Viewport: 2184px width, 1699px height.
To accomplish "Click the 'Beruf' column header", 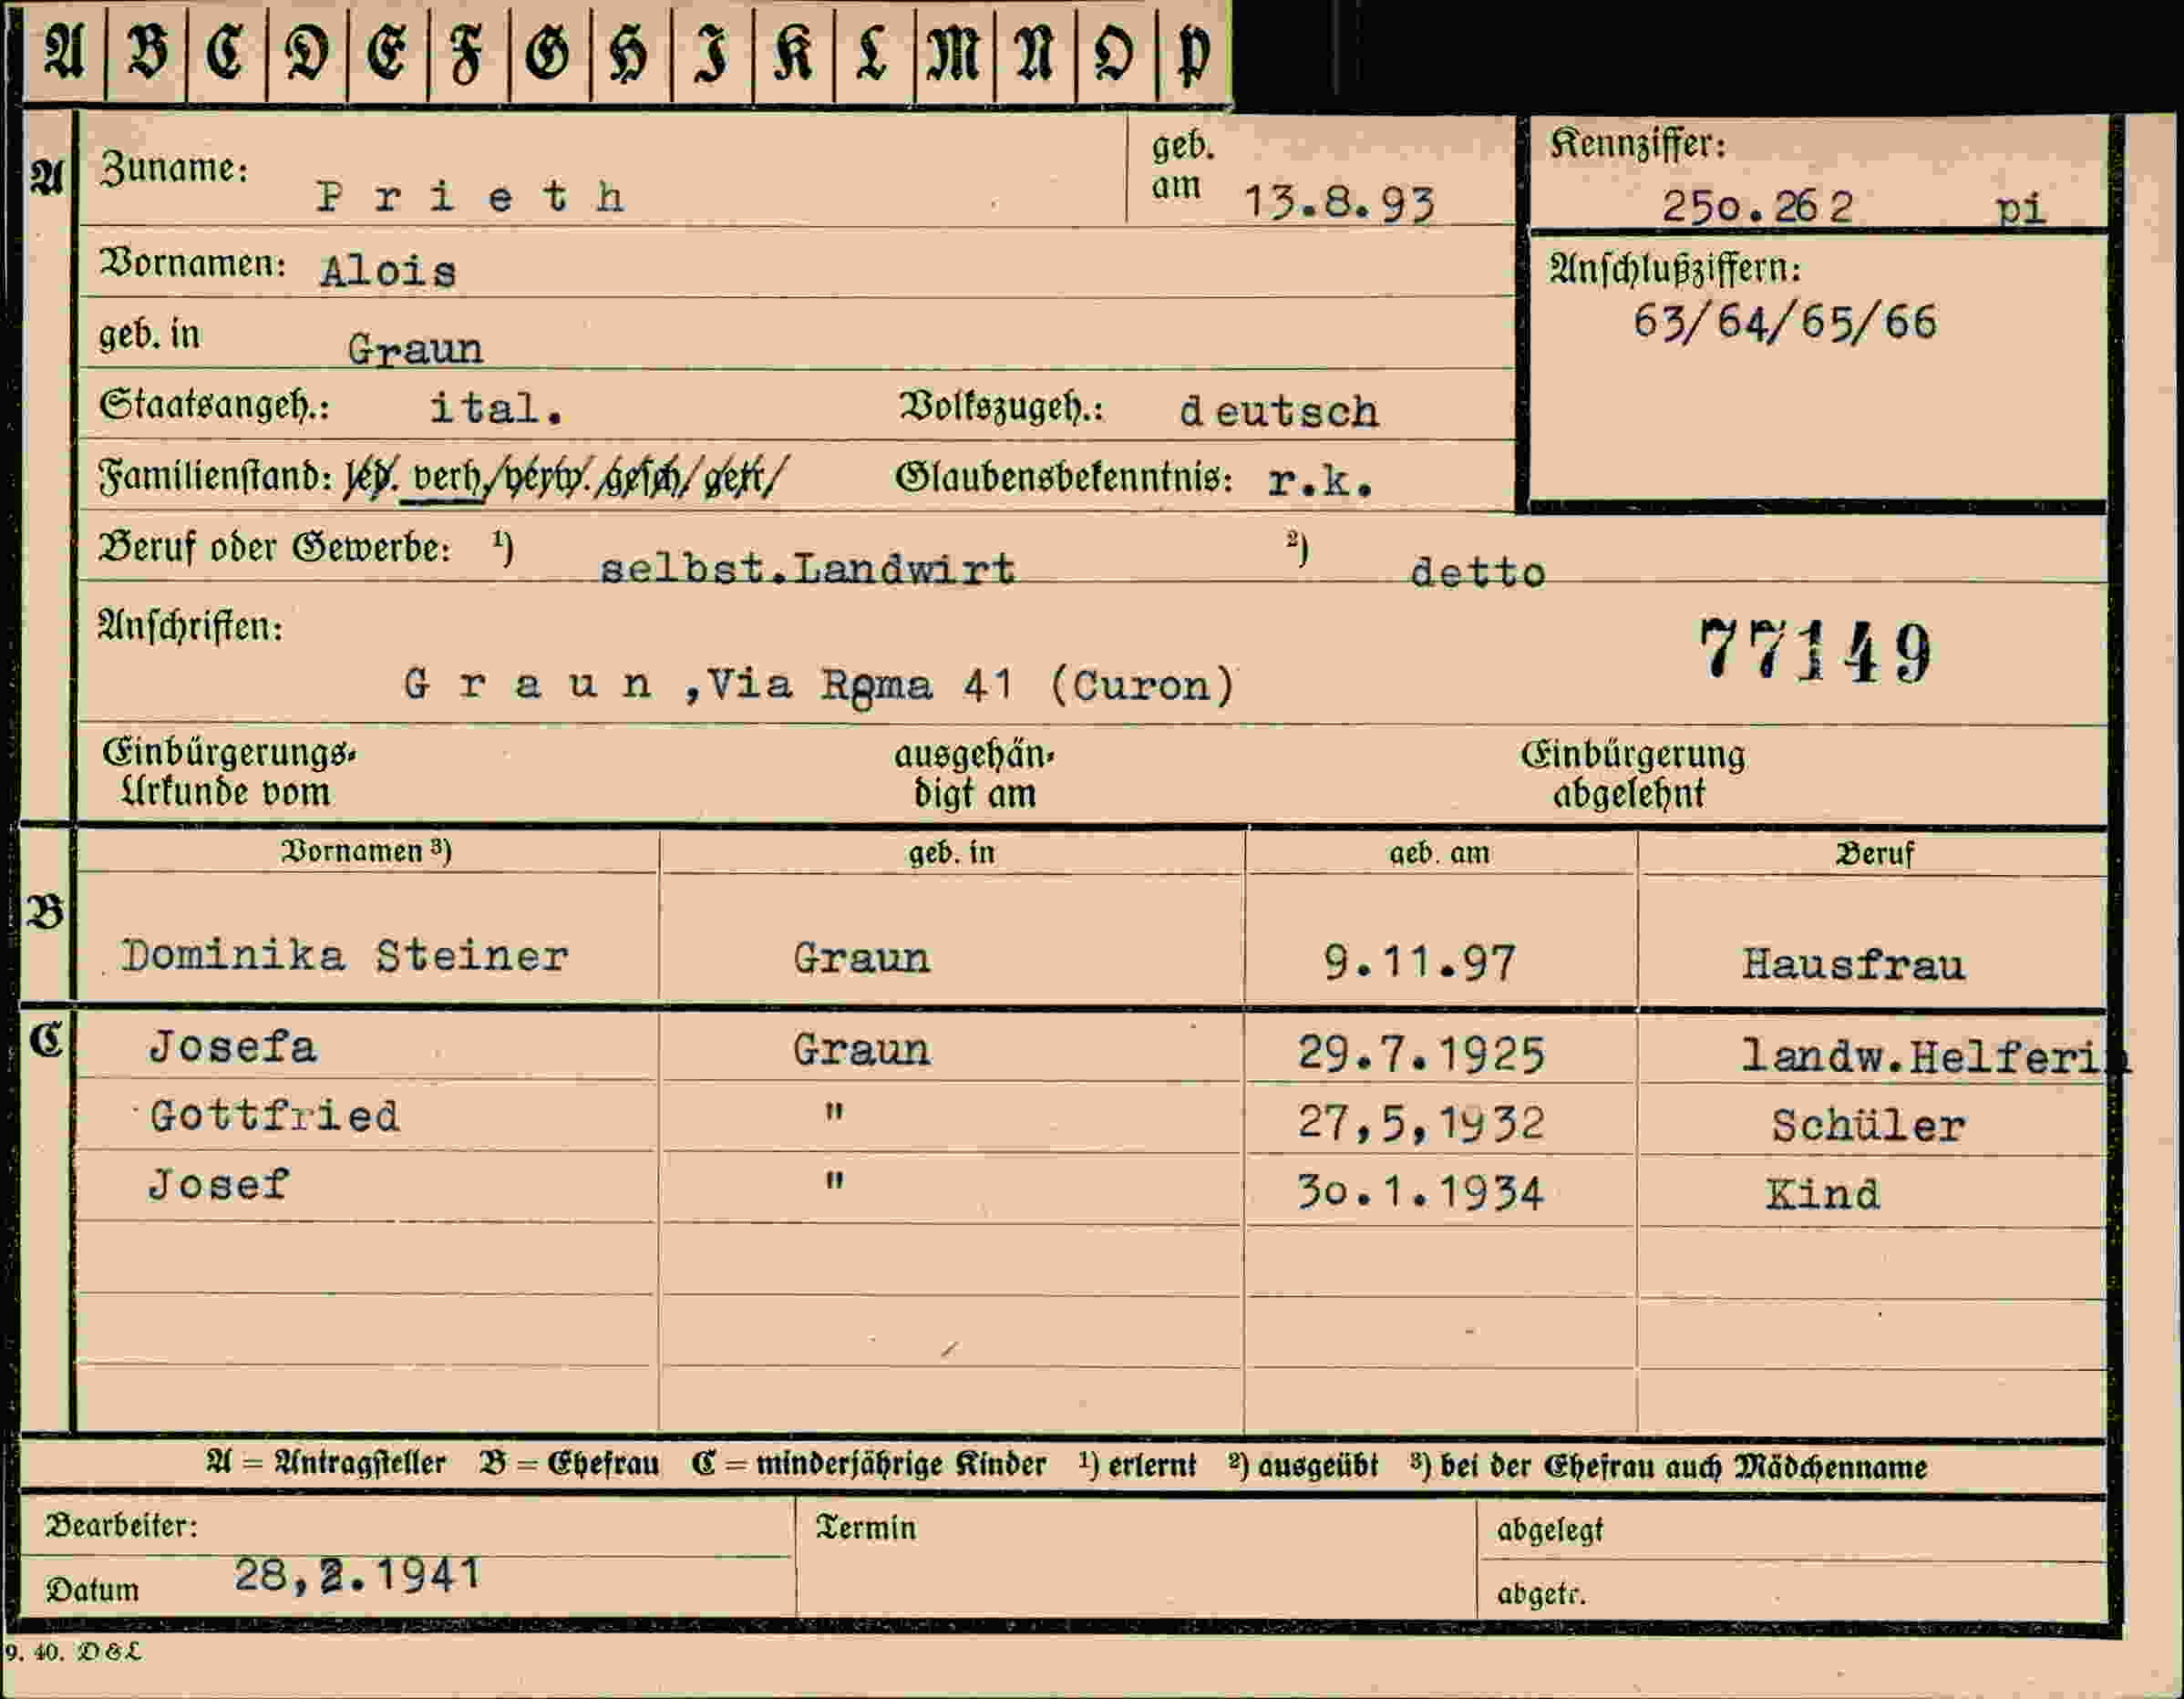I will click(1874, 854).
